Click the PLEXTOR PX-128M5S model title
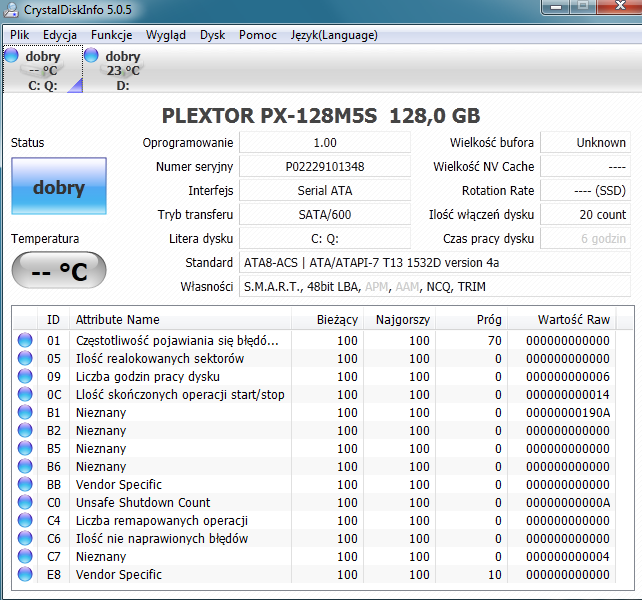 click(321, 115)
